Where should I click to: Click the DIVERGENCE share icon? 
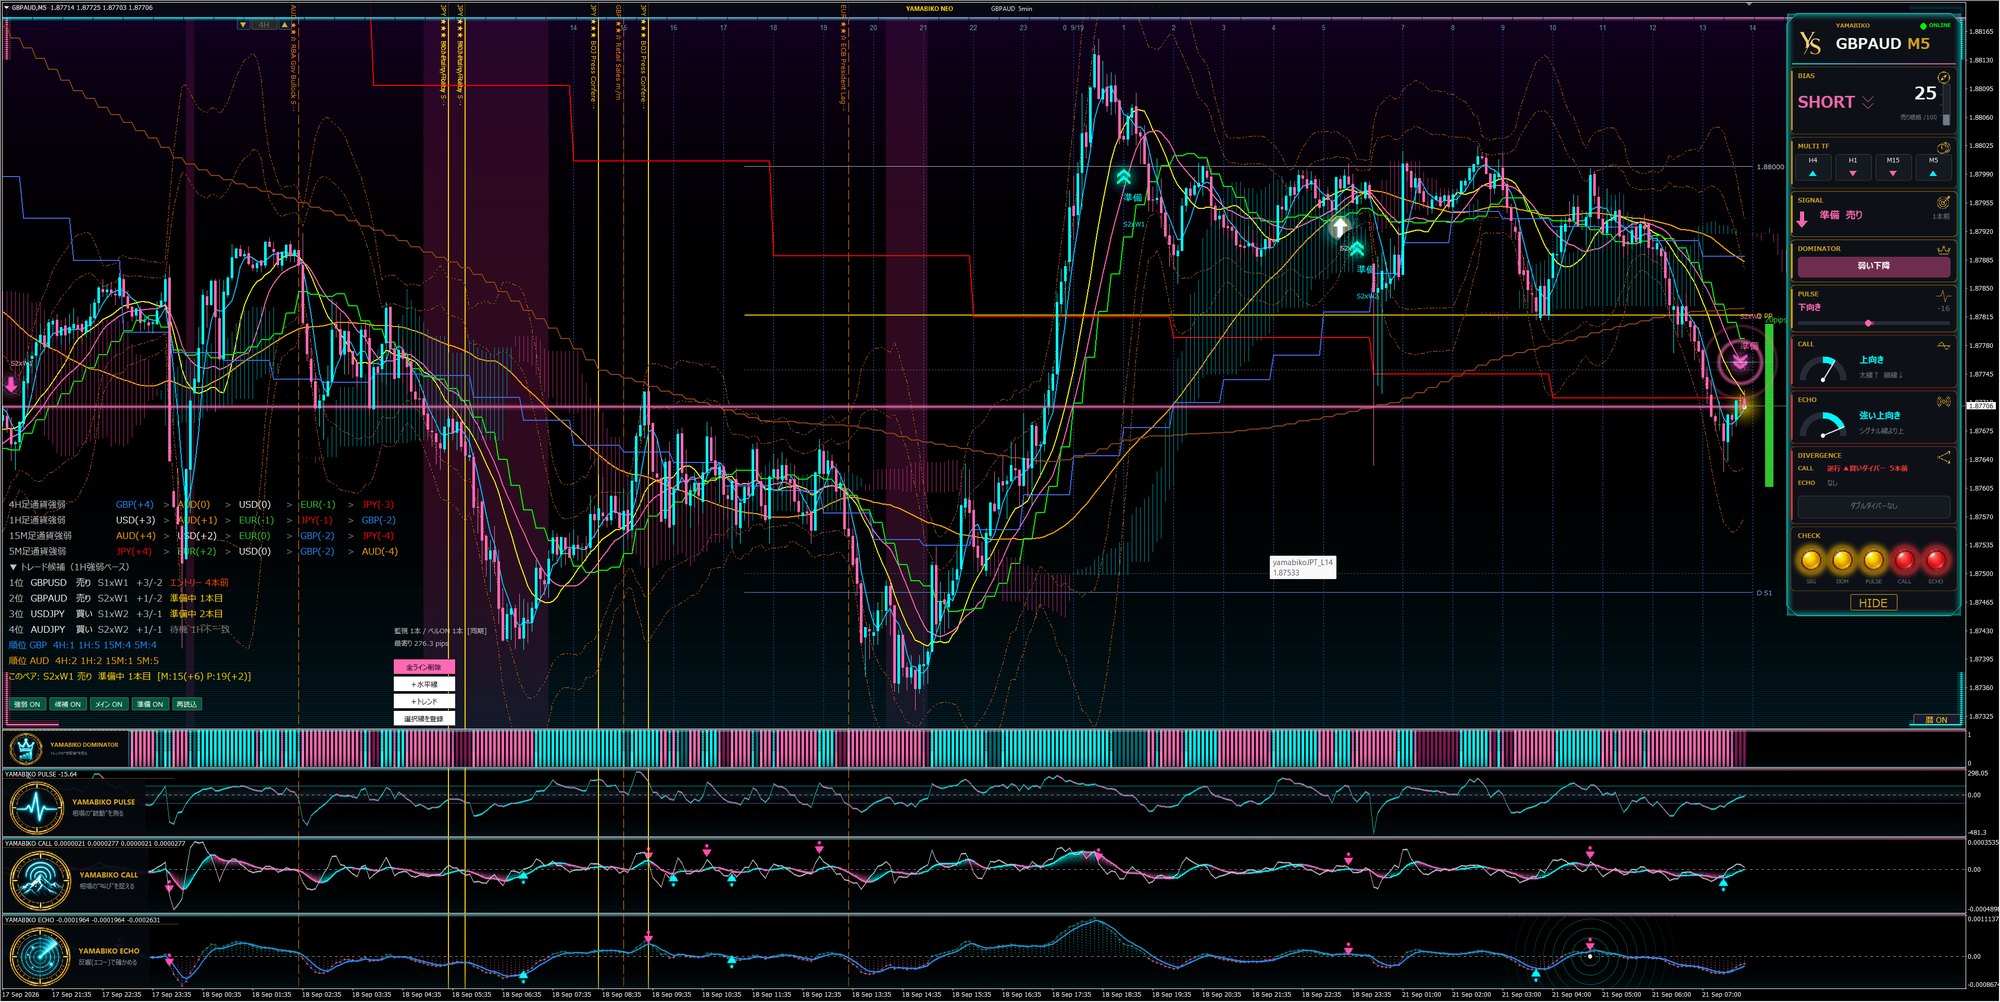point(1943,457)
